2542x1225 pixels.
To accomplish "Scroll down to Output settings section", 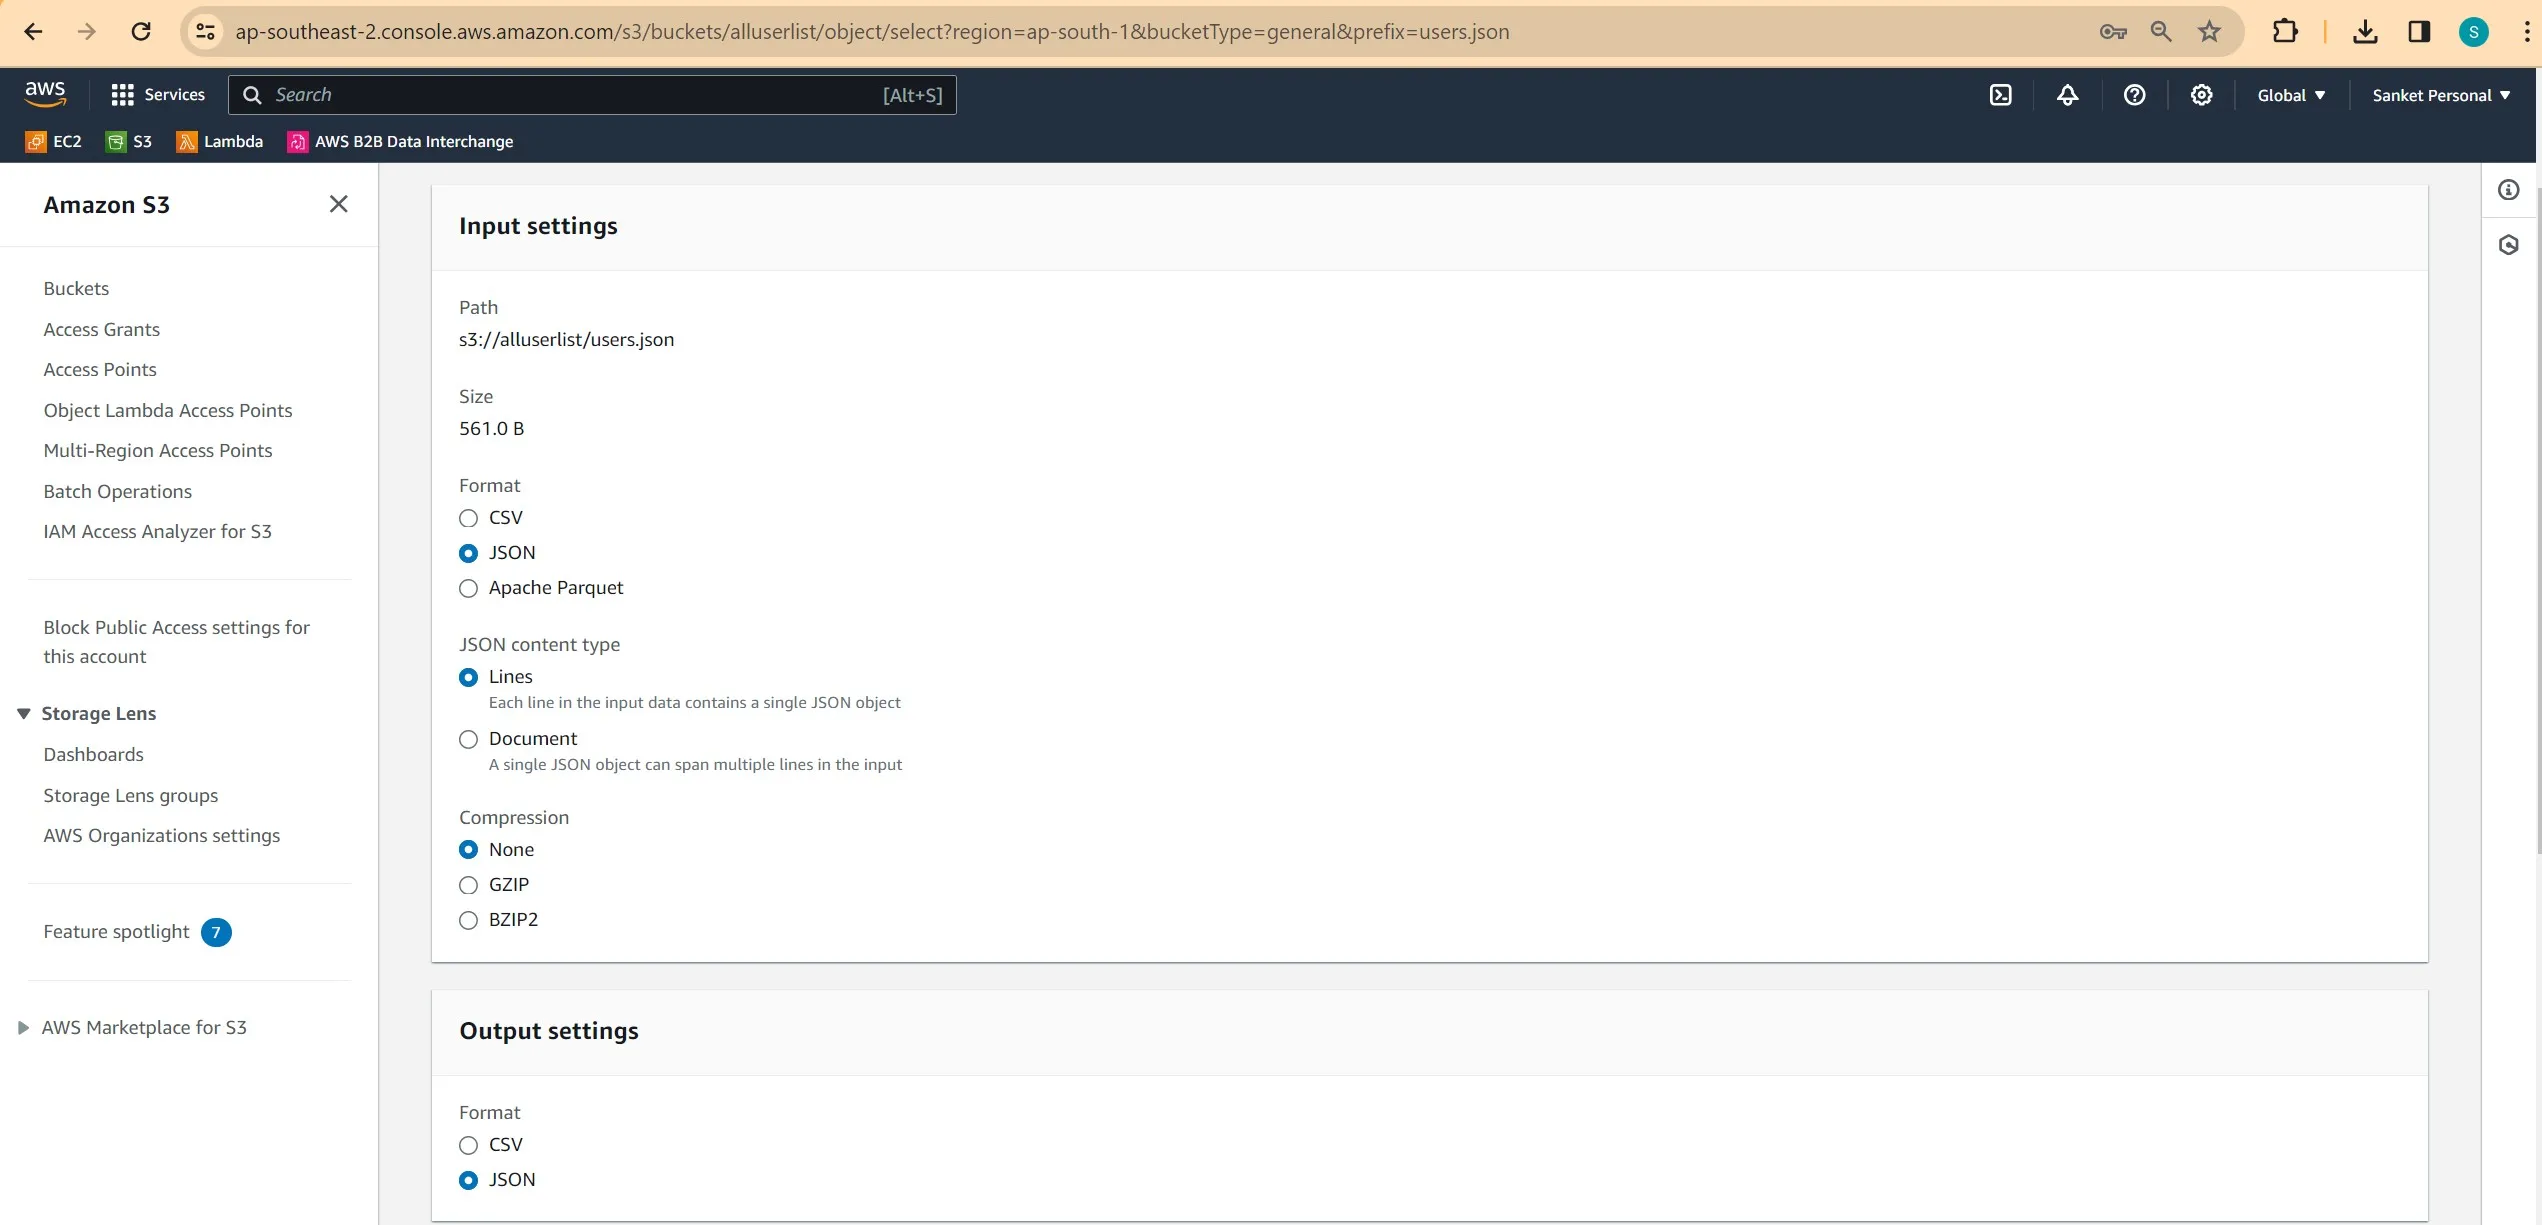I will [548, 1031].
